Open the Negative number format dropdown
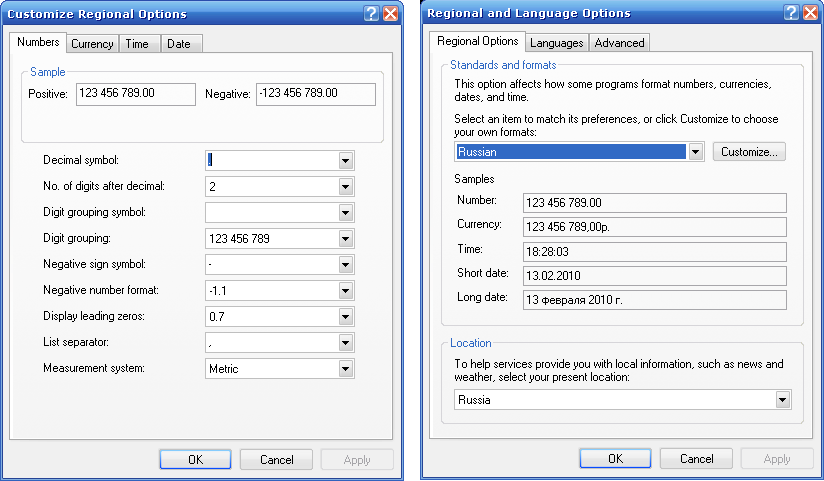 [x=345, y=290]
